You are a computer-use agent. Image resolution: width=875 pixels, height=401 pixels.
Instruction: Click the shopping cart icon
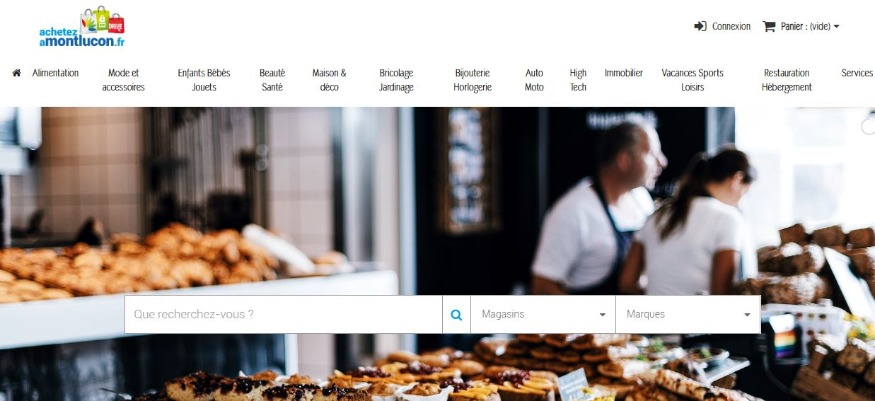tap(769, 26)
